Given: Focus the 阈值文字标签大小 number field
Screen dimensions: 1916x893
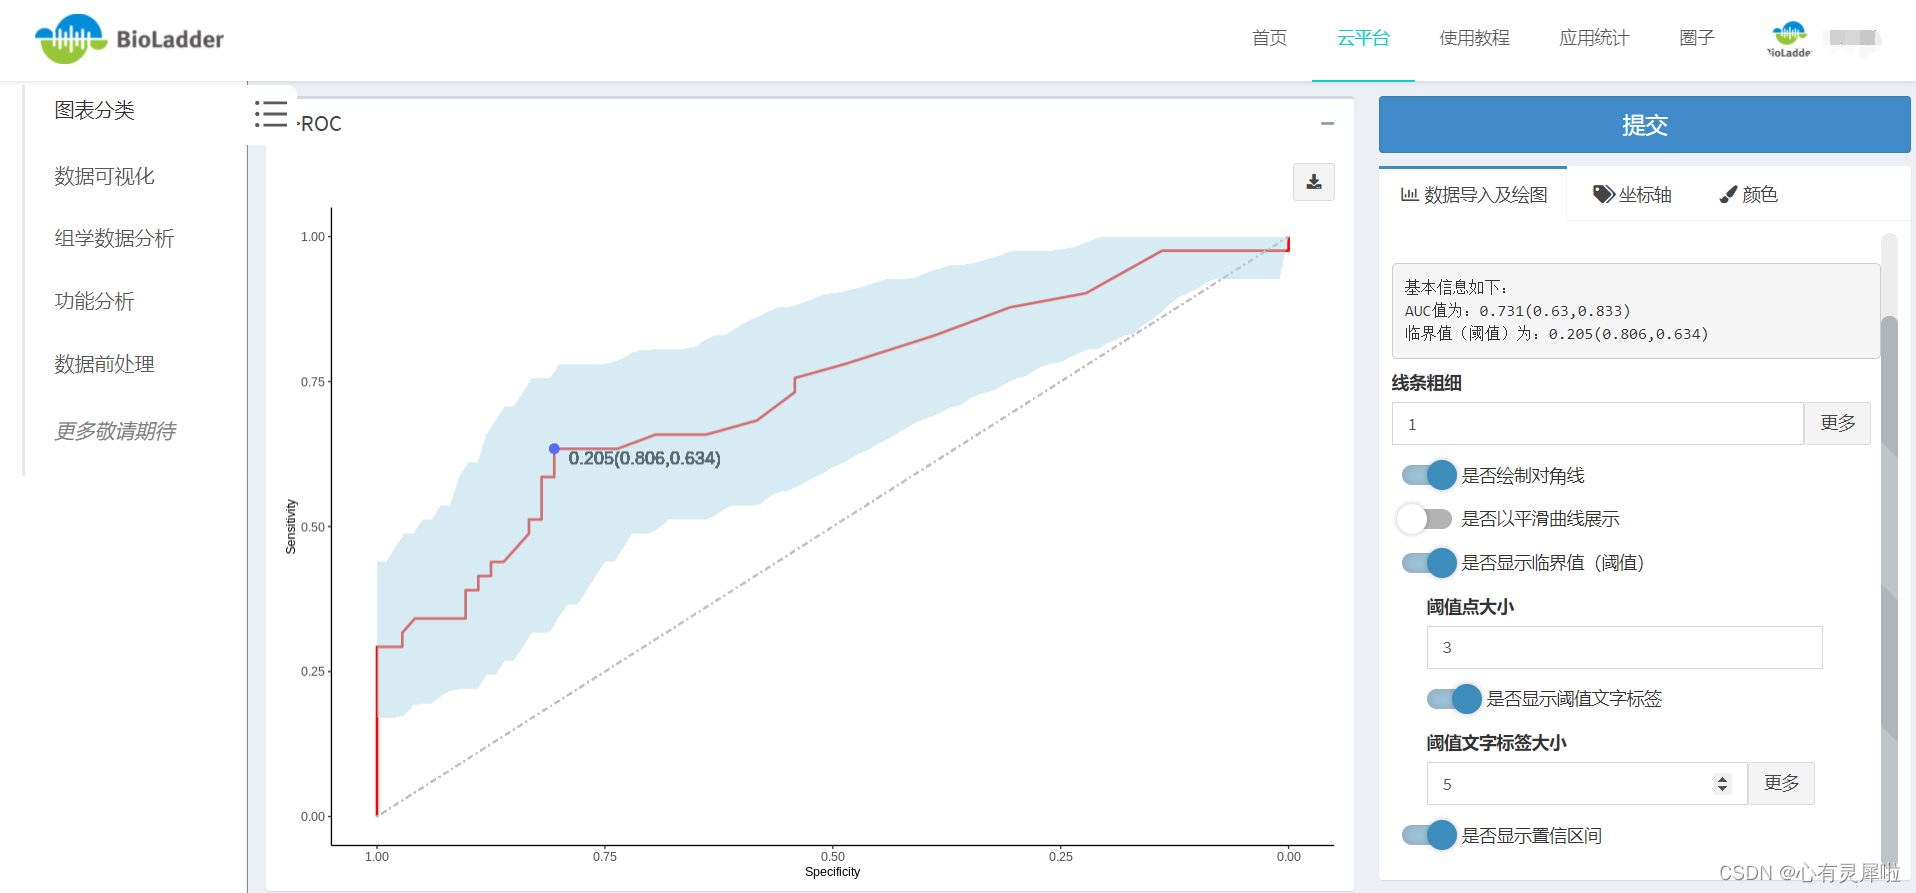Looking at the screenshot, I should [1587, 784].
